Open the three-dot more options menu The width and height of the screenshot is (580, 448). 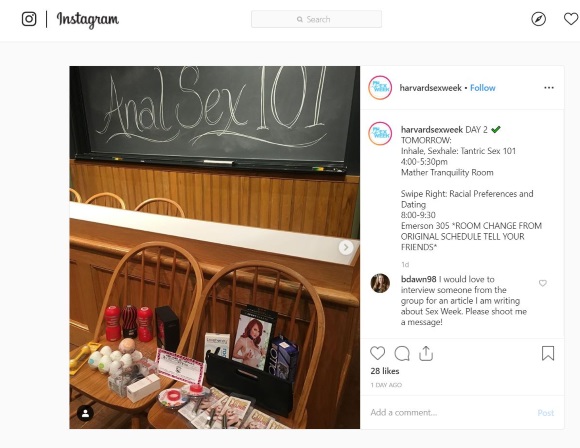click(x=549, y=88)
